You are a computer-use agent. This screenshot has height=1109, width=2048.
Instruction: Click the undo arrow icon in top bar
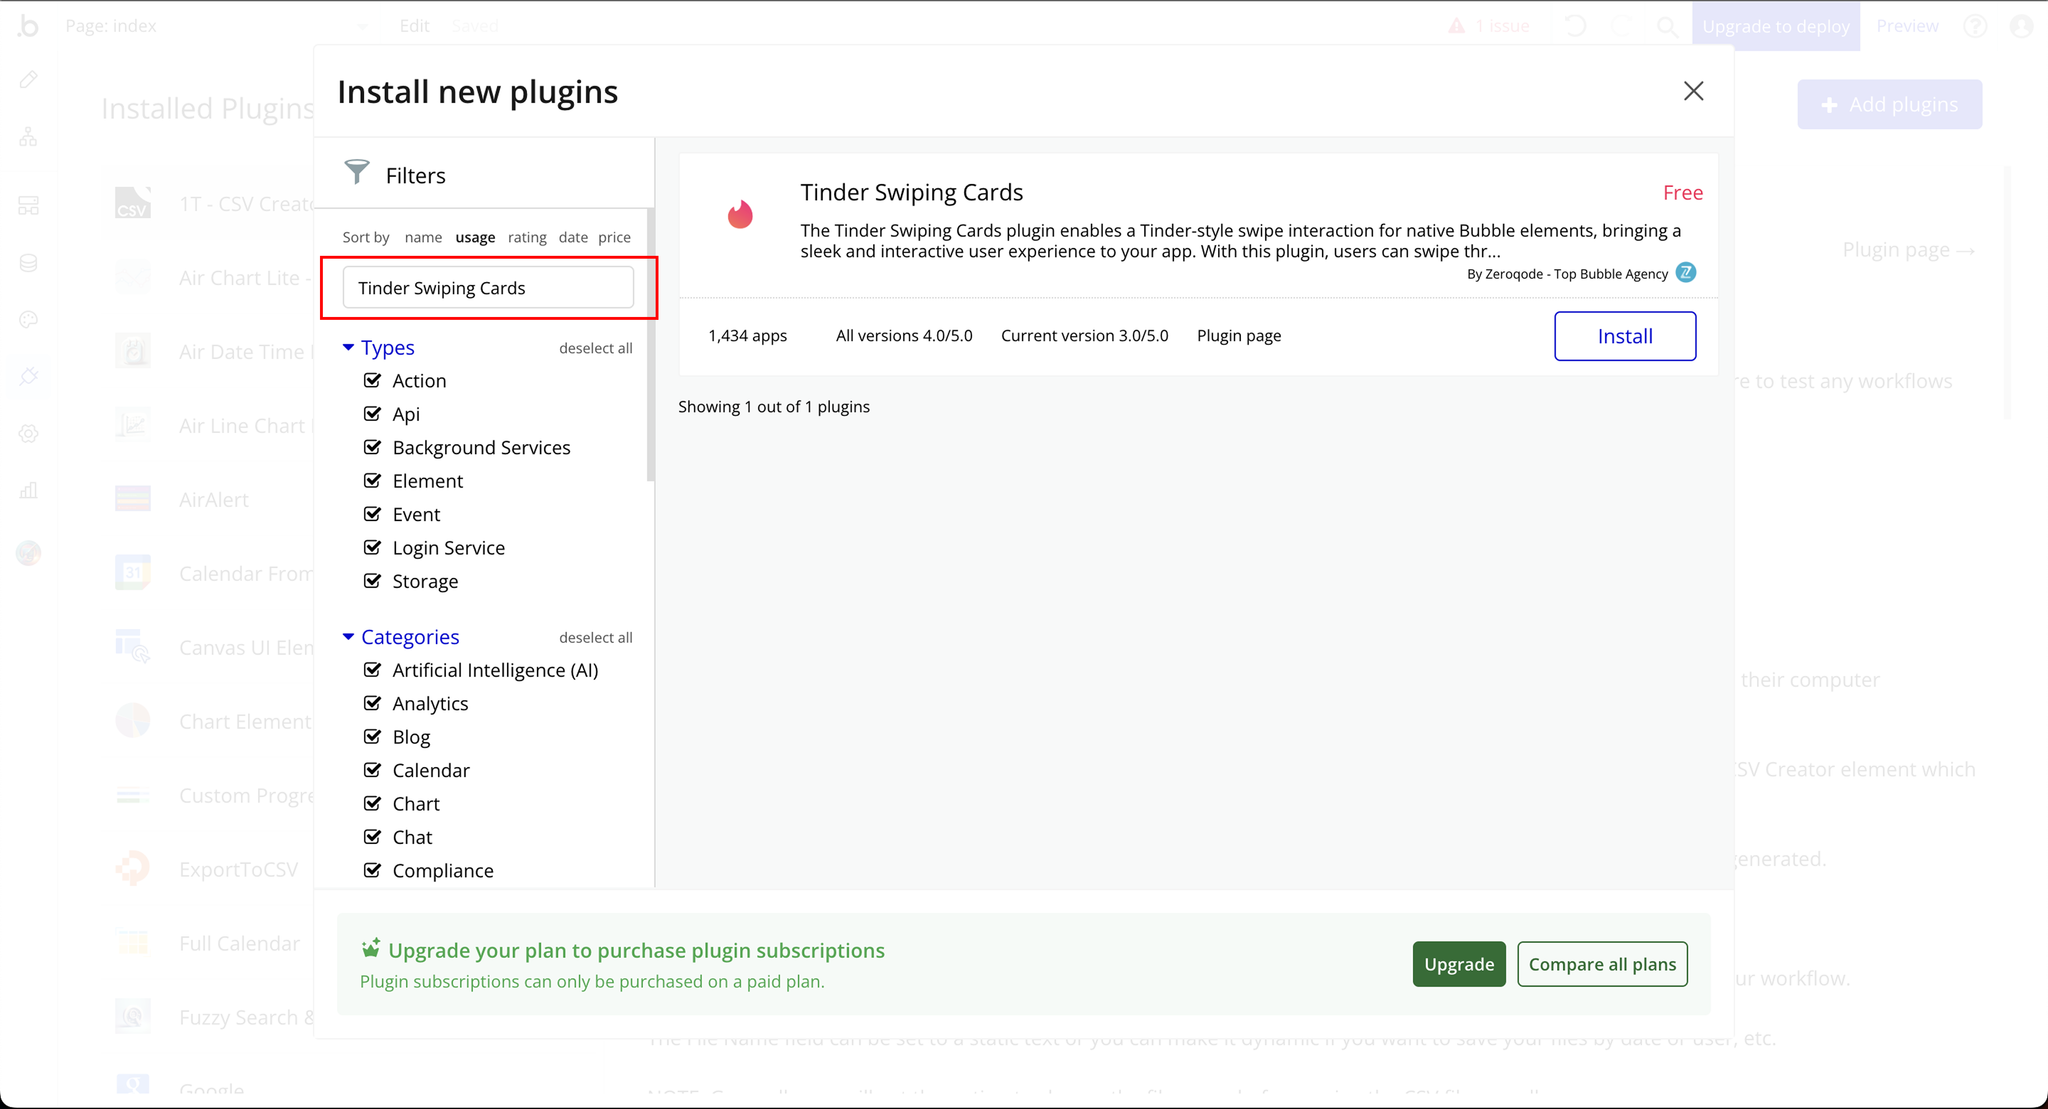1575,26
